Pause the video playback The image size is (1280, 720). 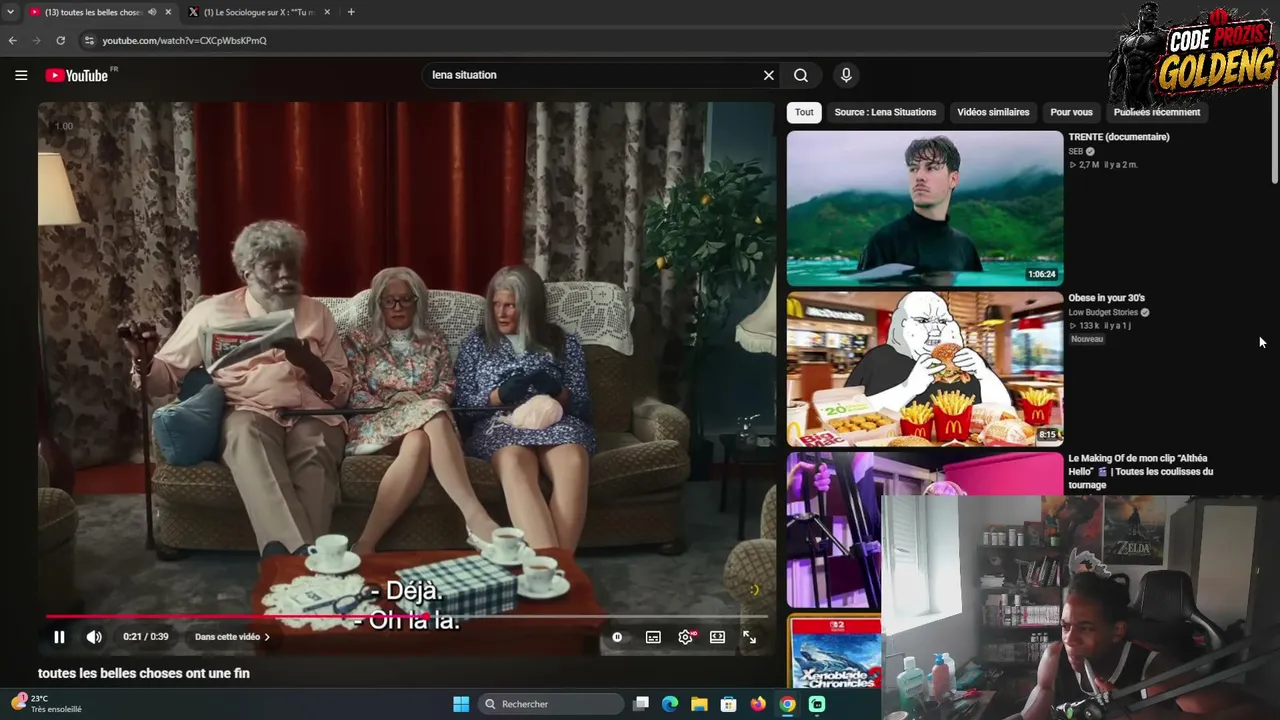(x=59, y=637)
